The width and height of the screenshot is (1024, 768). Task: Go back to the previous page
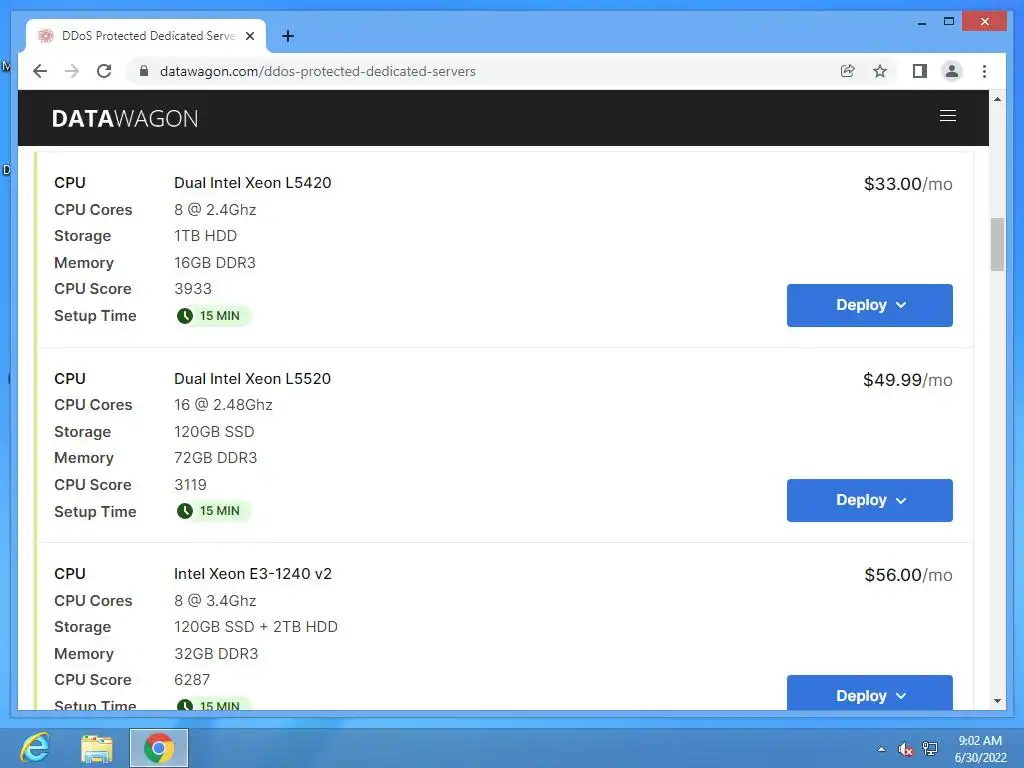pos(40,71)
